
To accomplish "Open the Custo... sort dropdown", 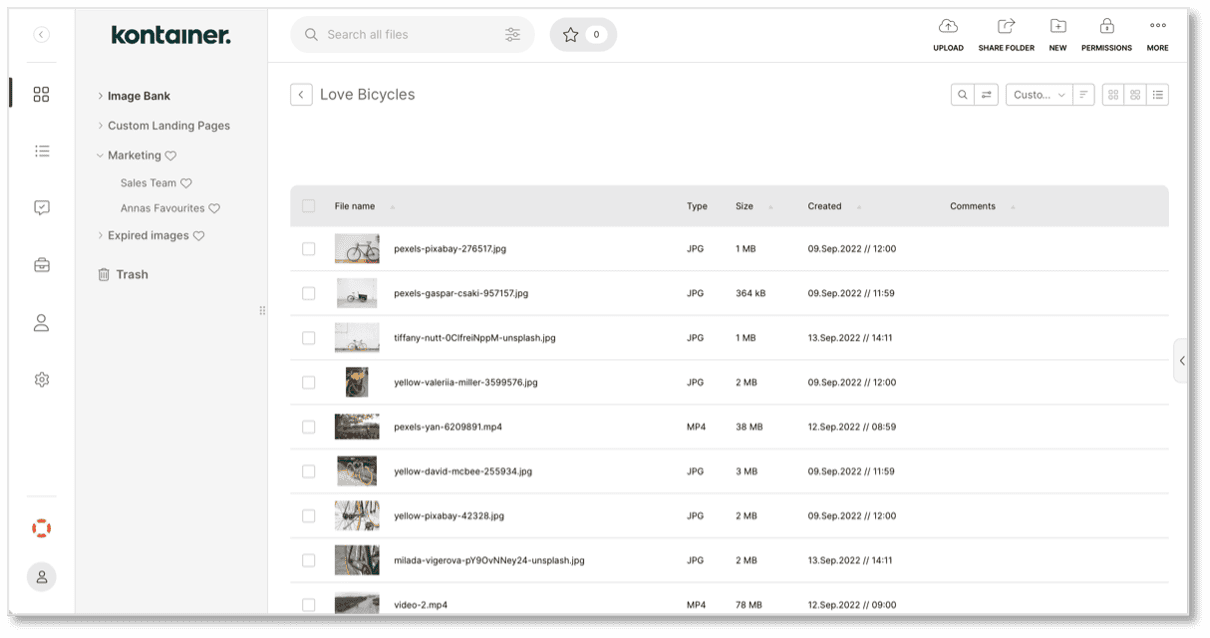I will tap(1038, 94).
